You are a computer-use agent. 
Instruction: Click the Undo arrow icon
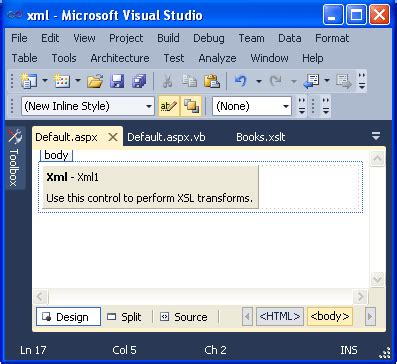pos(241,81)
